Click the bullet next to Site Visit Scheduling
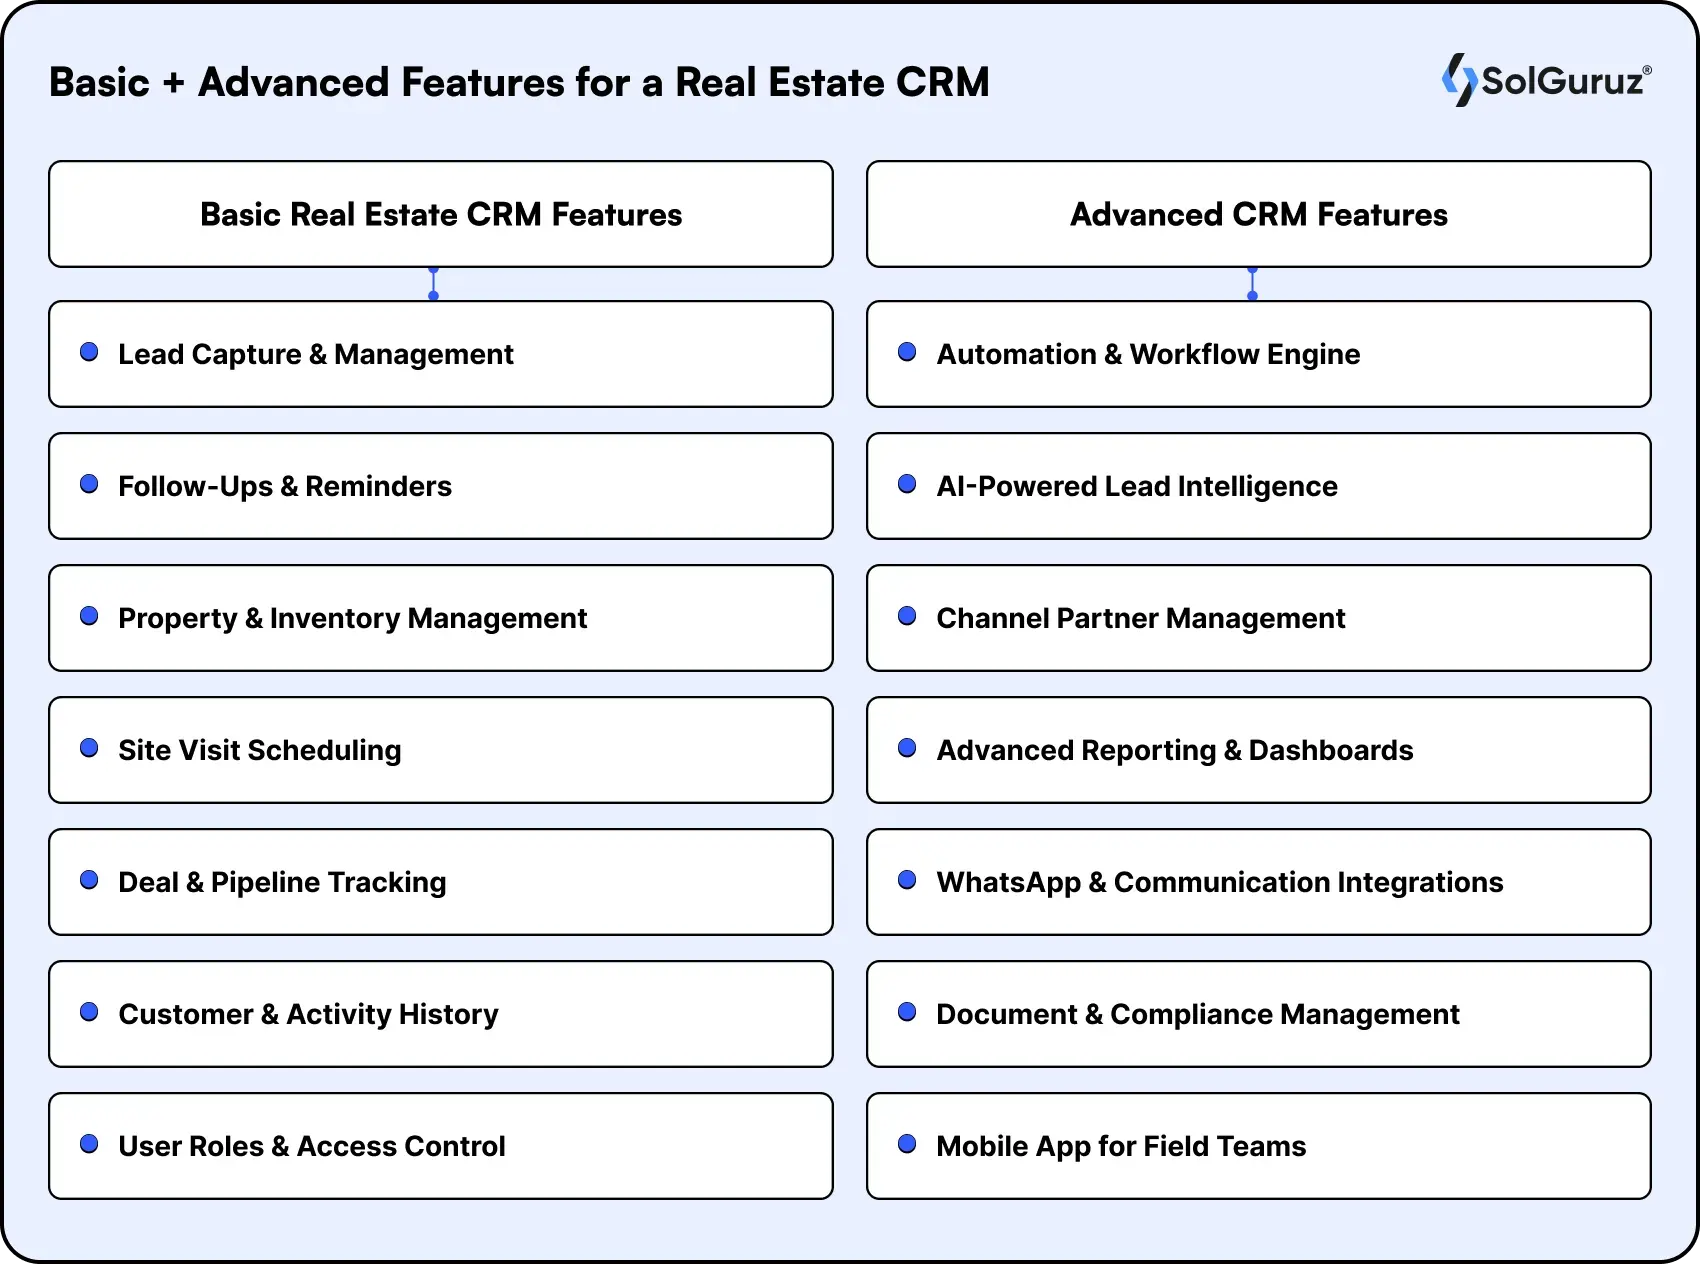Image resolution: width=1700 pixels, height=1264 pixels. click(90, 747)
